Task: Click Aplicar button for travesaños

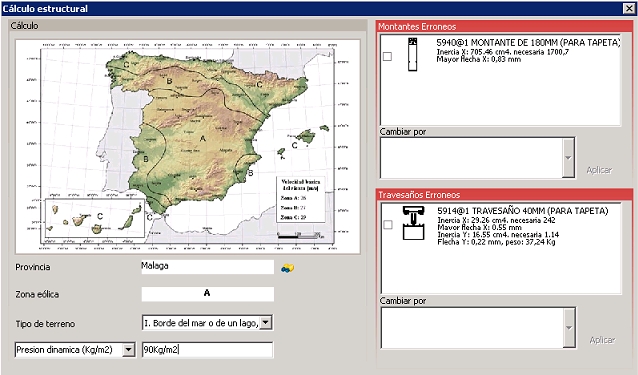Action: 602,340
